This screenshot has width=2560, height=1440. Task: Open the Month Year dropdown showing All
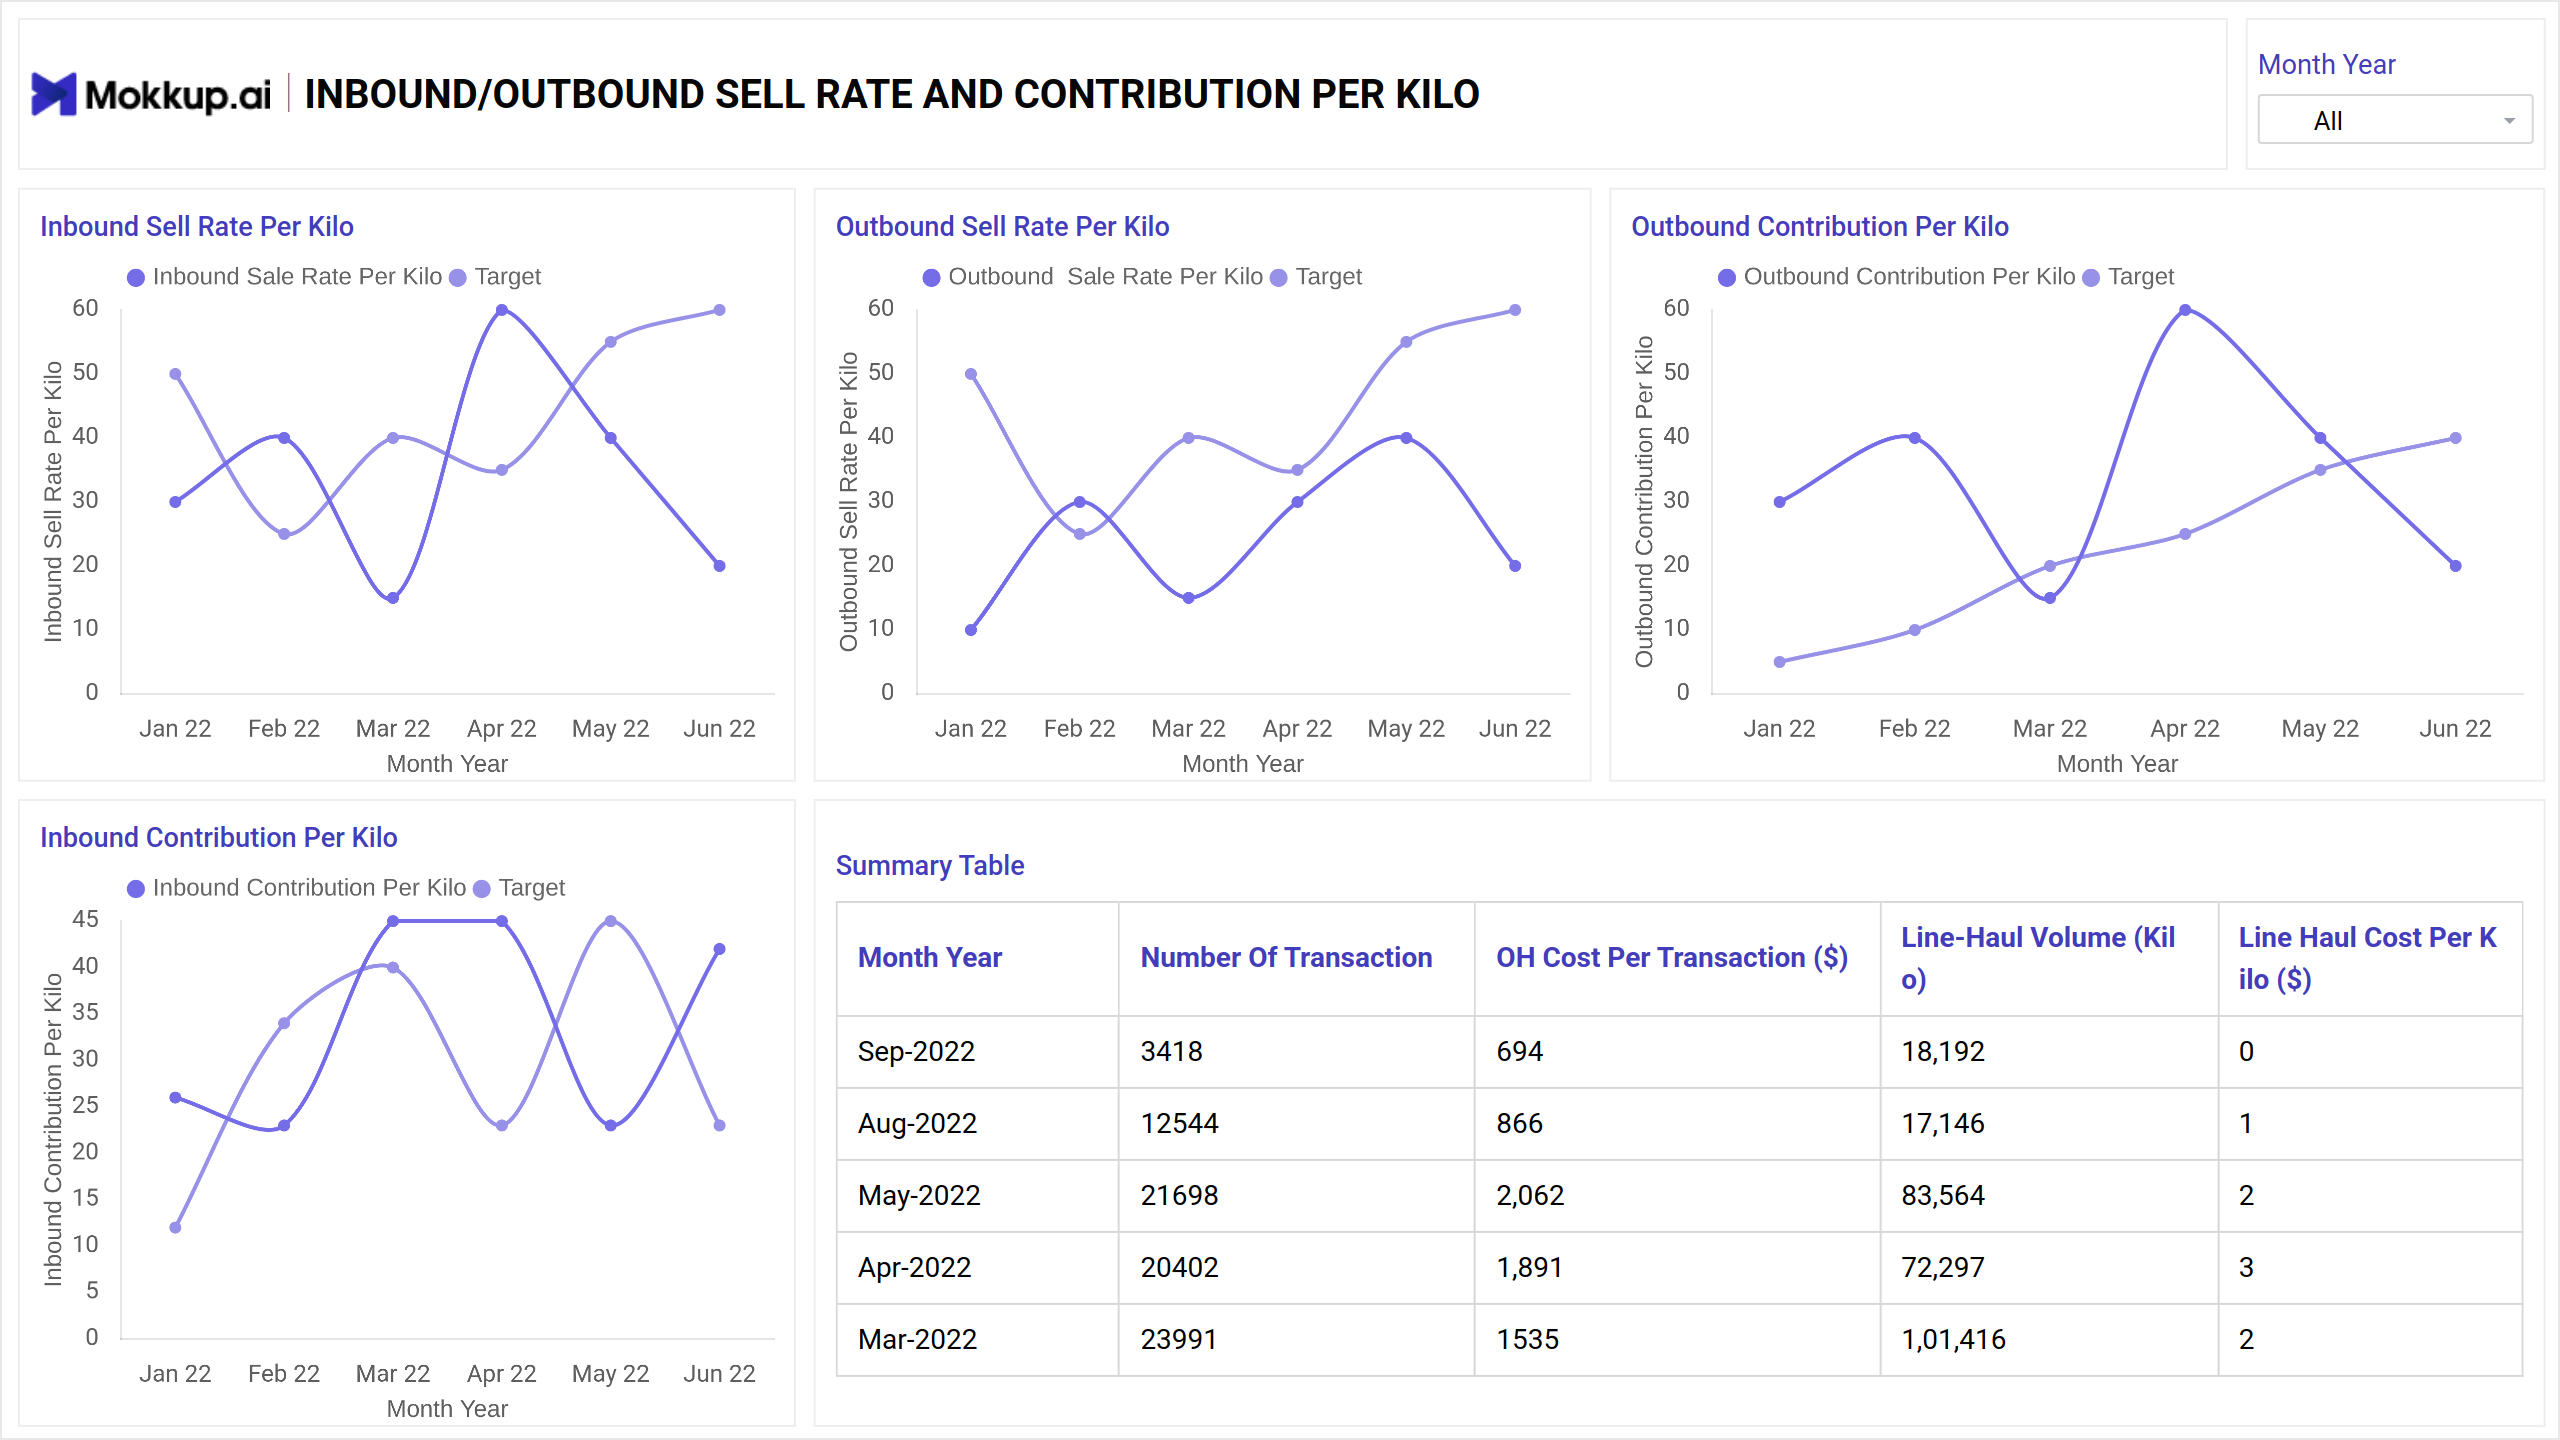coord(2394,120)
